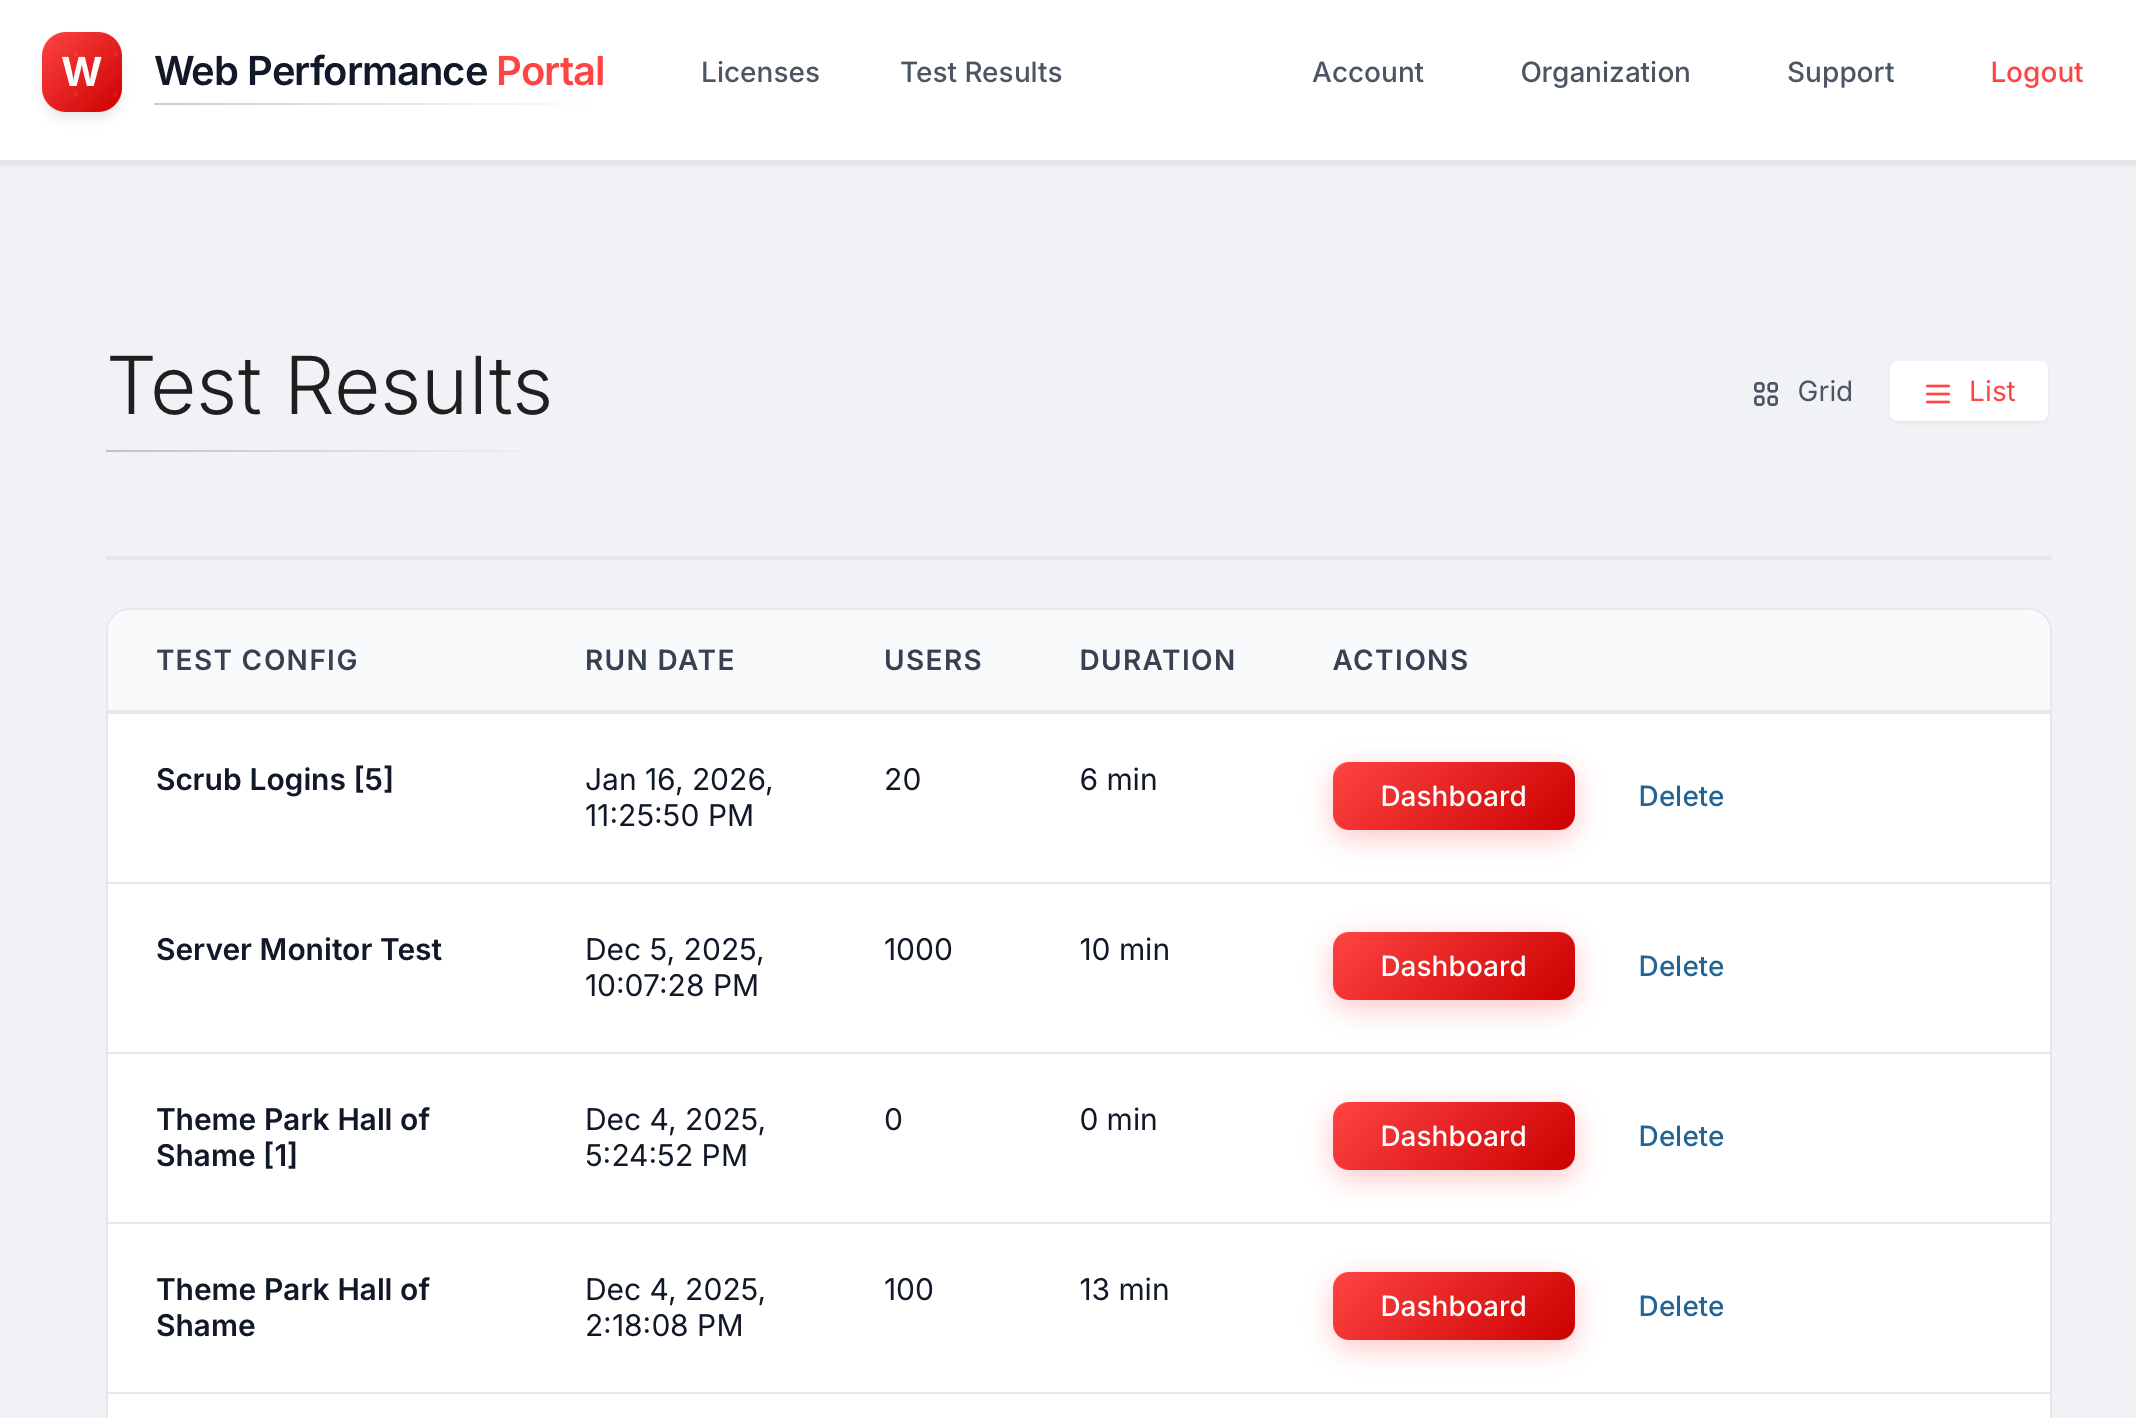
Task: Select the List view label
Action: (1992, 391)
